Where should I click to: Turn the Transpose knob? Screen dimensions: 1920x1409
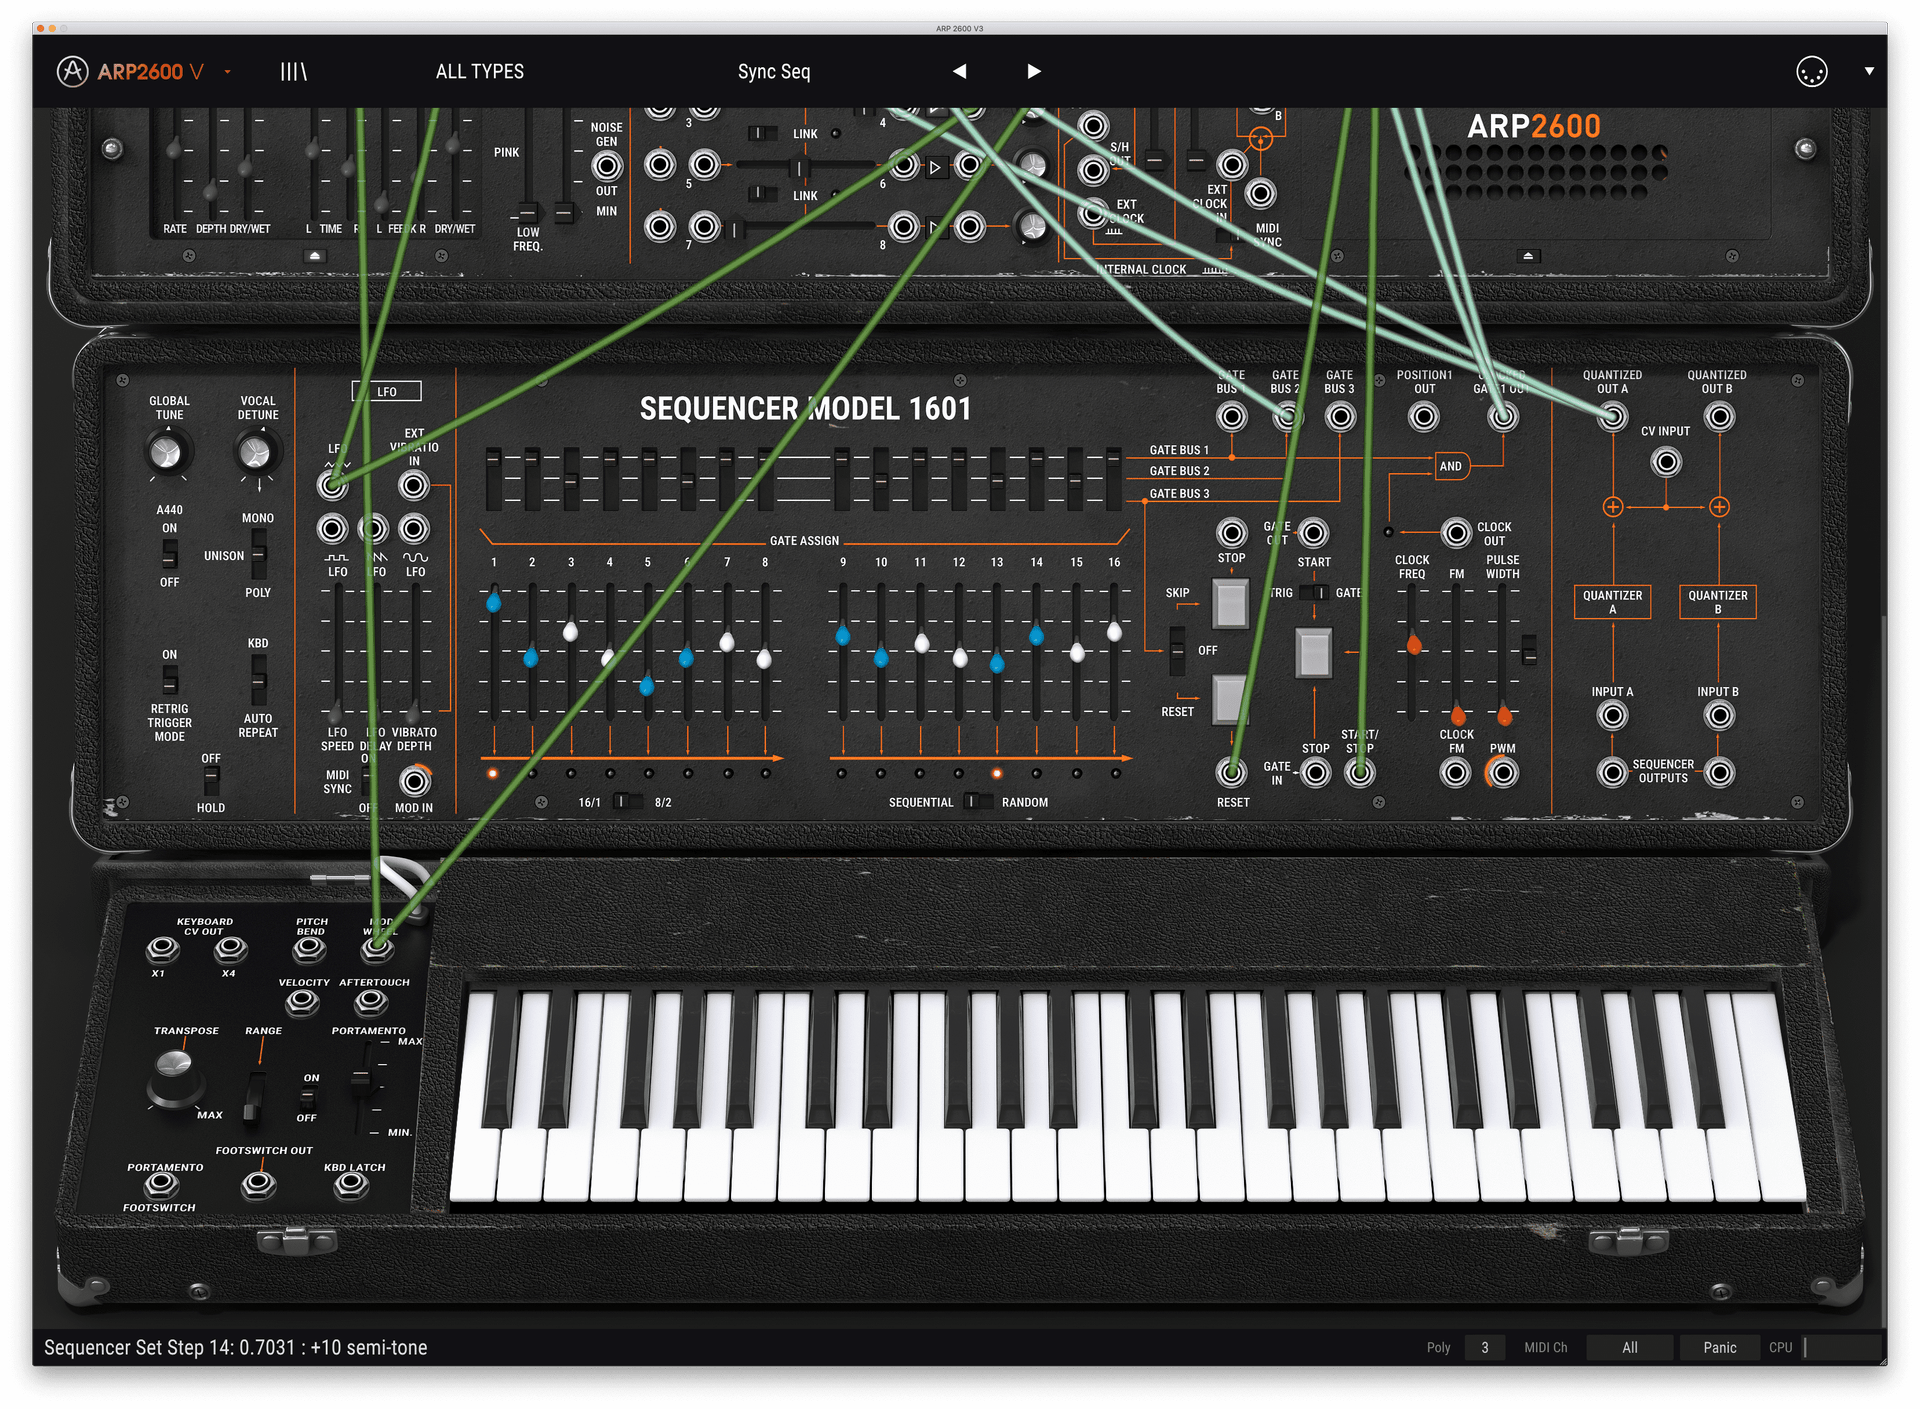pyautogui.click(x=175, y=1077)
